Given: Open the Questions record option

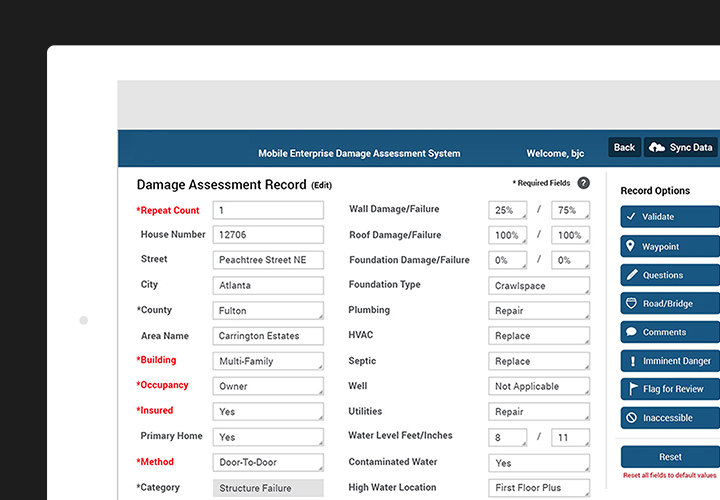Looking at the screenshot, I should click(670, 275).
